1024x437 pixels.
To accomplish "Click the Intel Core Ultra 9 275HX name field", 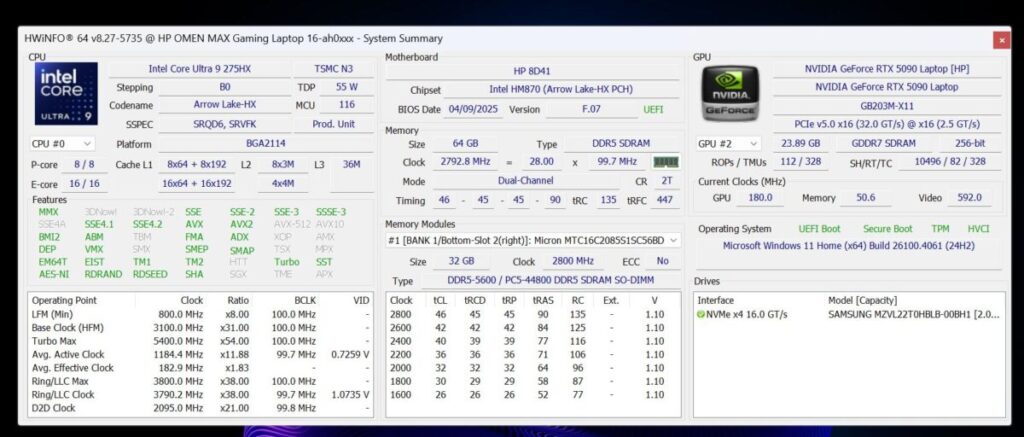I will pos(199,69).
